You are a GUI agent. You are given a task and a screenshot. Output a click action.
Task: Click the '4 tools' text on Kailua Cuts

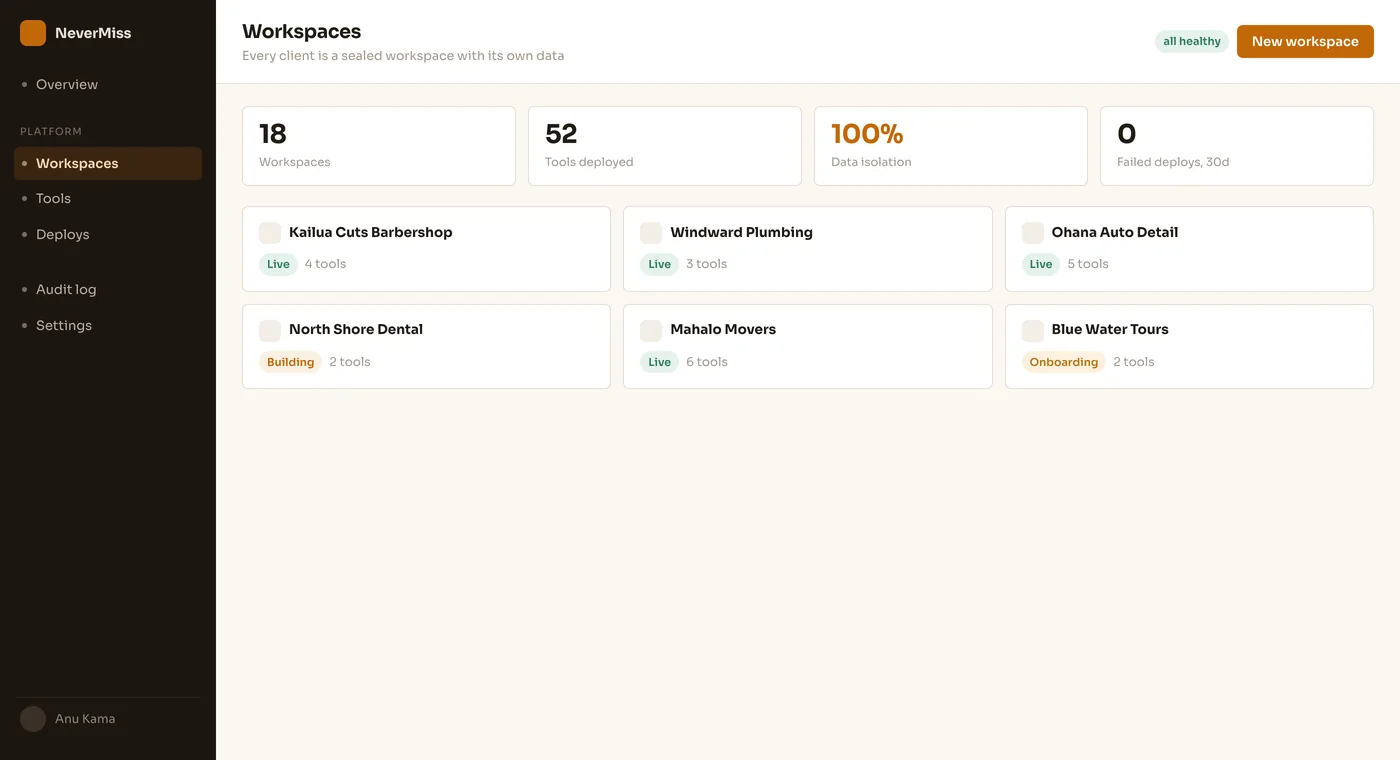click(x=325, y=264)
